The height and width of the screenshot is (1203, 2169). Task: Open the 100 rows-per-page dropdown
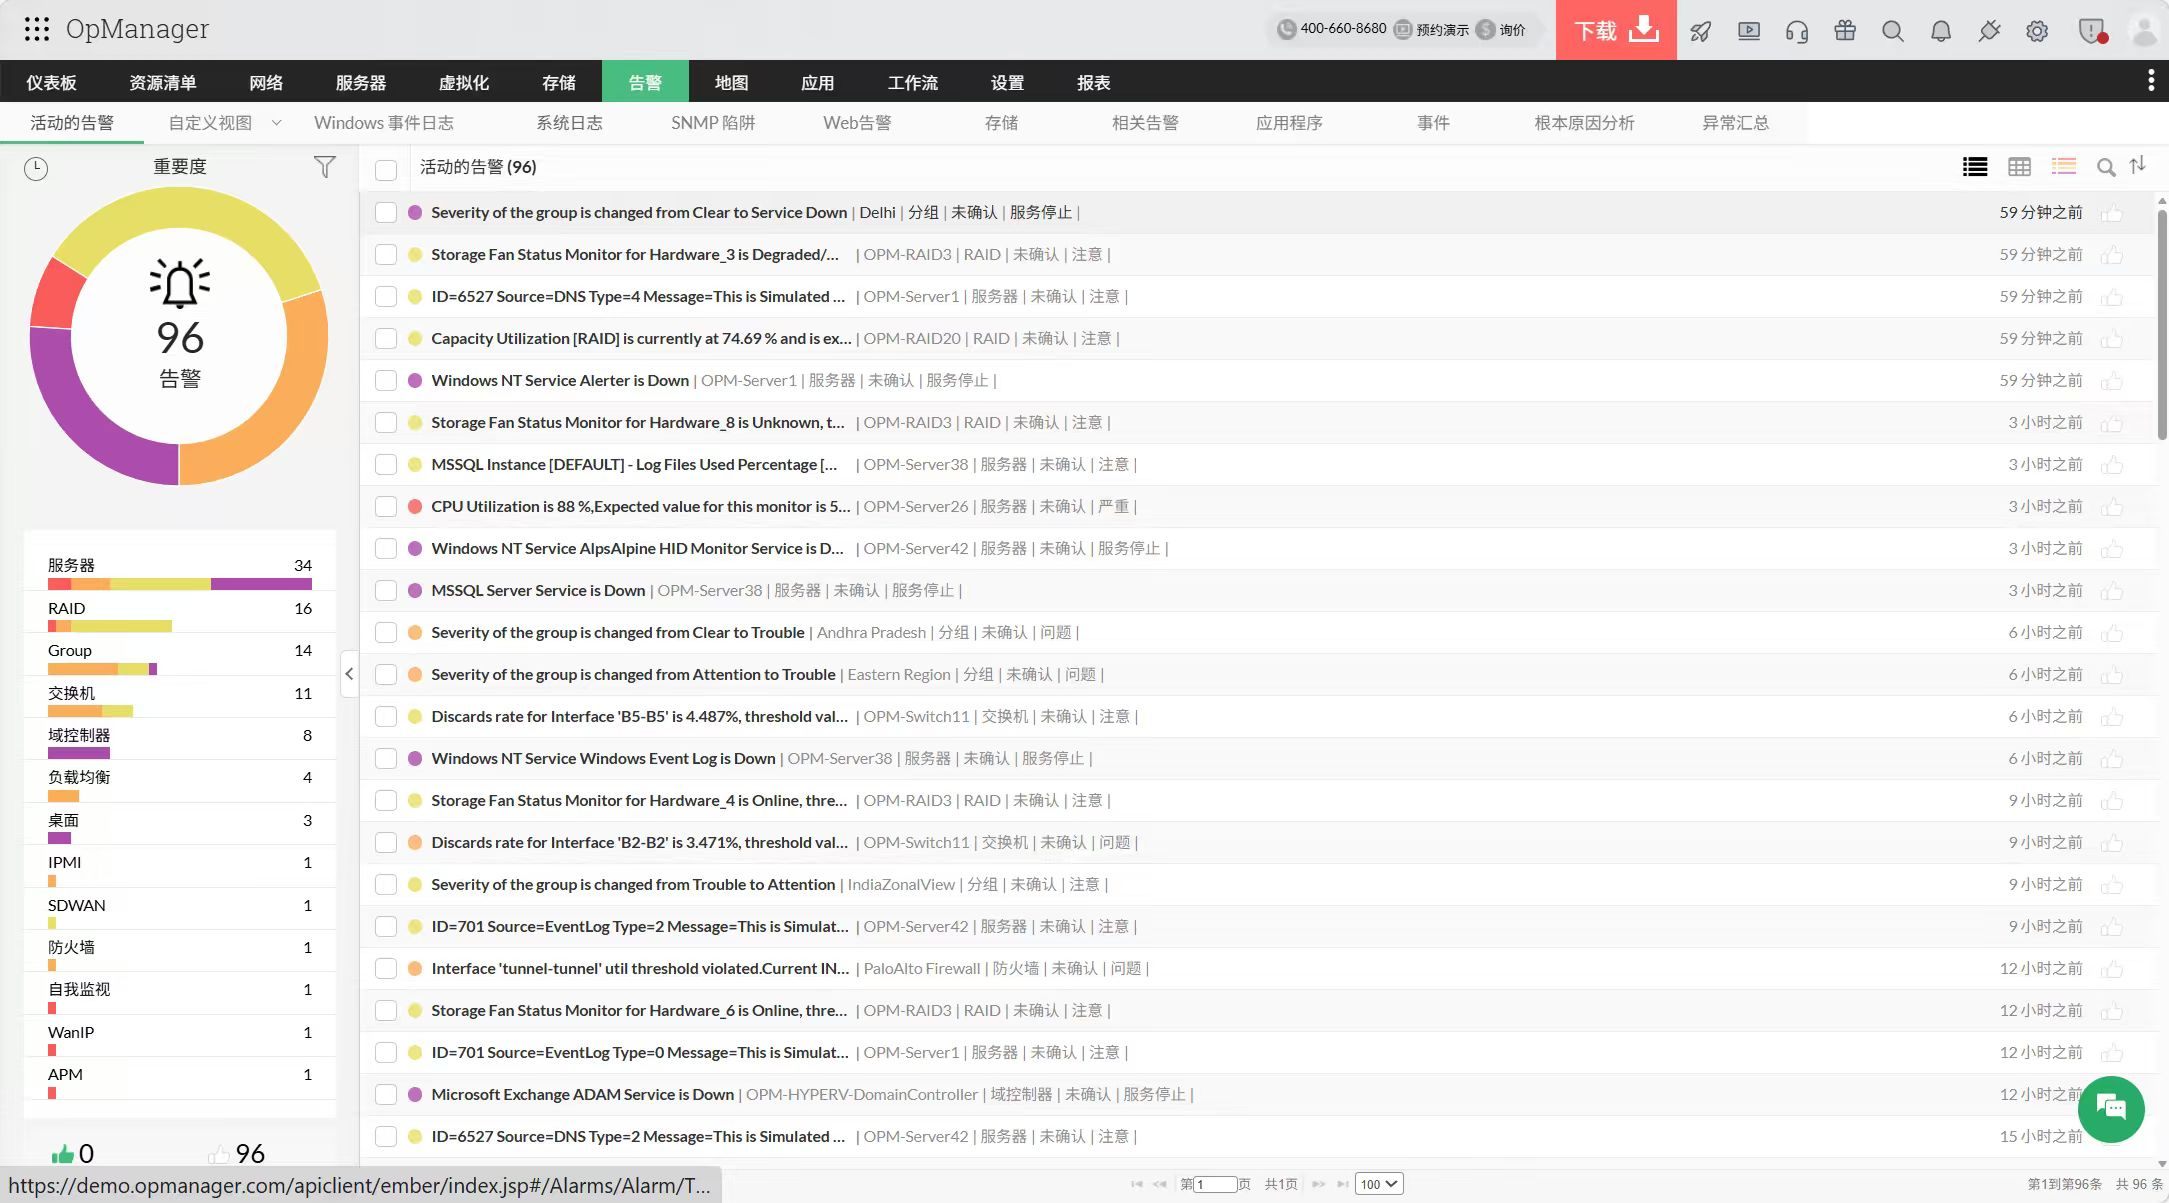(x=1379, y=1184)
